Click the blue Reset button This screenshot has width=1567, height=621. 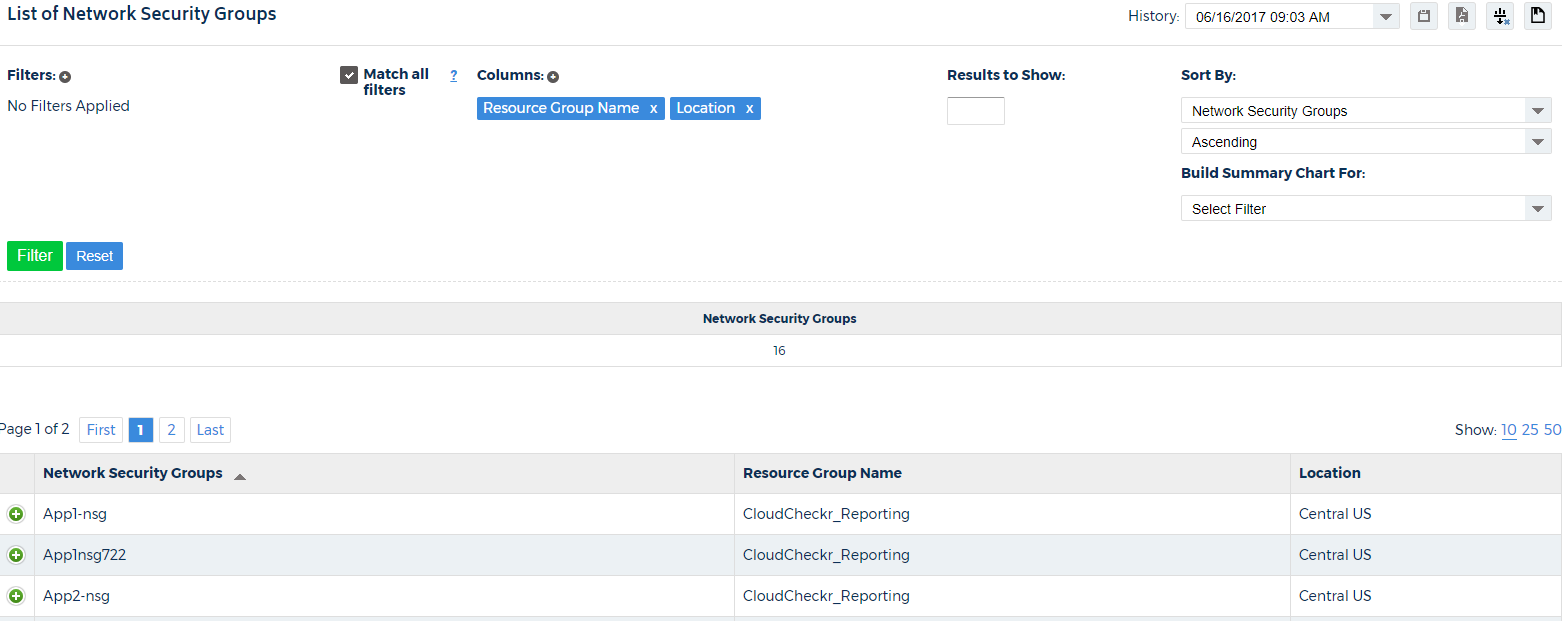tap(95, 256)
